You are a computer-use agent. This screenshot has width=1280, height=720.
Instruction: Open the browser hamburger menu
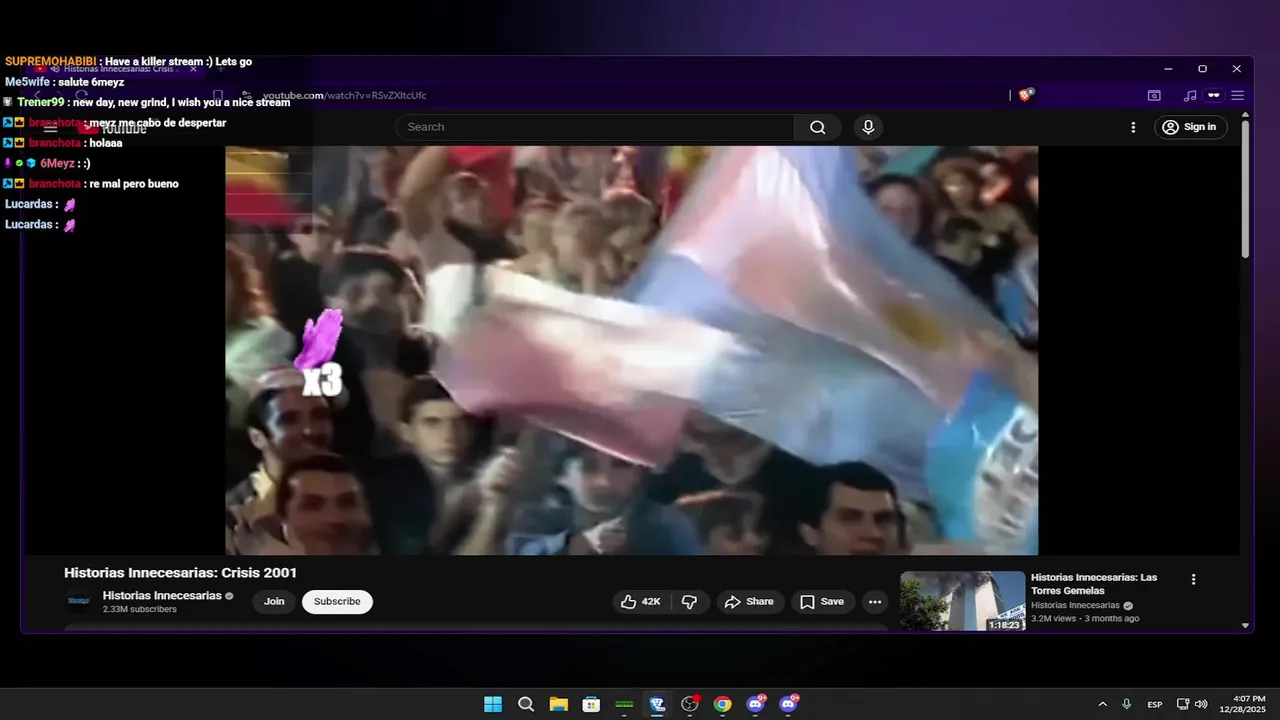[1237, 96]
